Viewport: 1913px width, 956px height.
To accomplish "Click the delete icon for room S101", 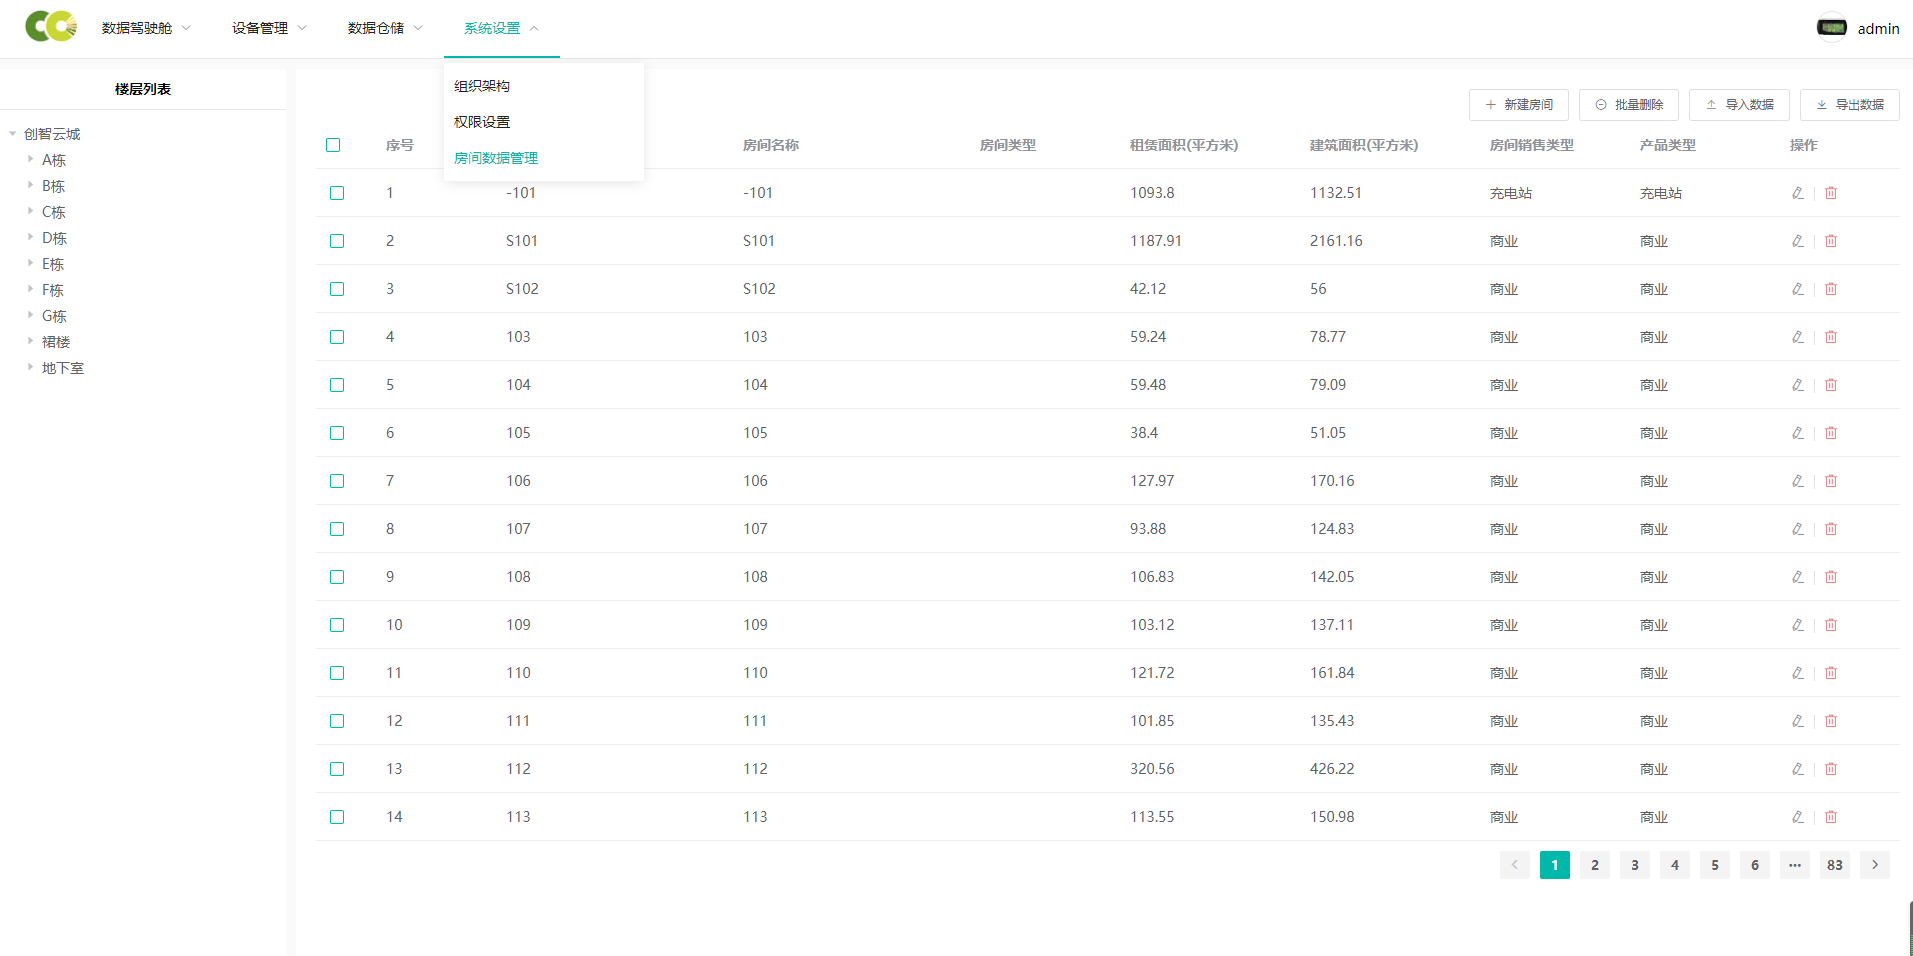I will [1831, 241].
